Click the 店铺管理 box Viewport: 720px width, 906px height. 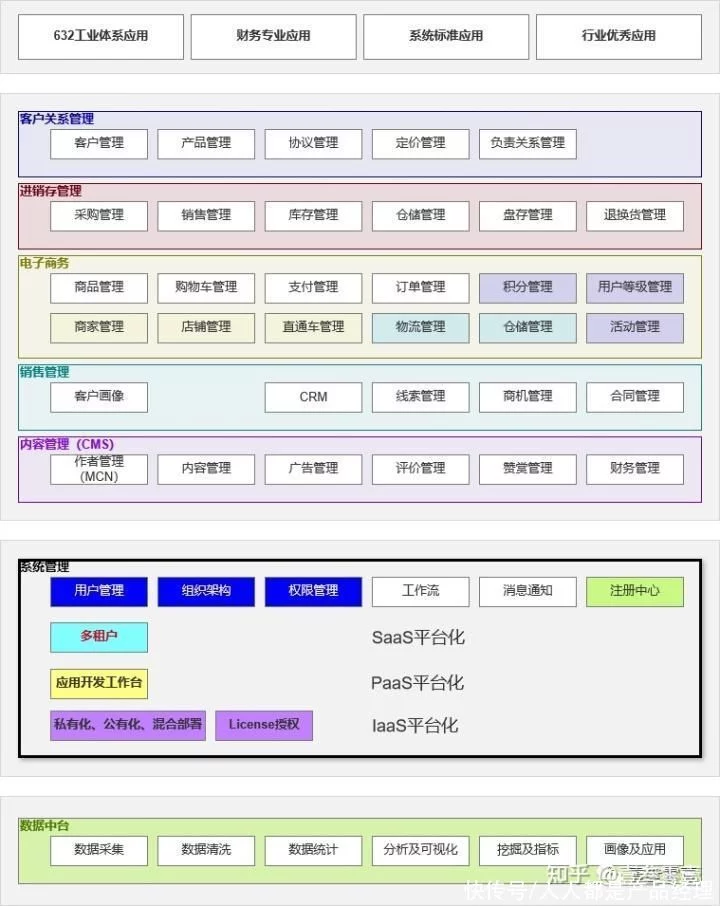click(206, 328)
